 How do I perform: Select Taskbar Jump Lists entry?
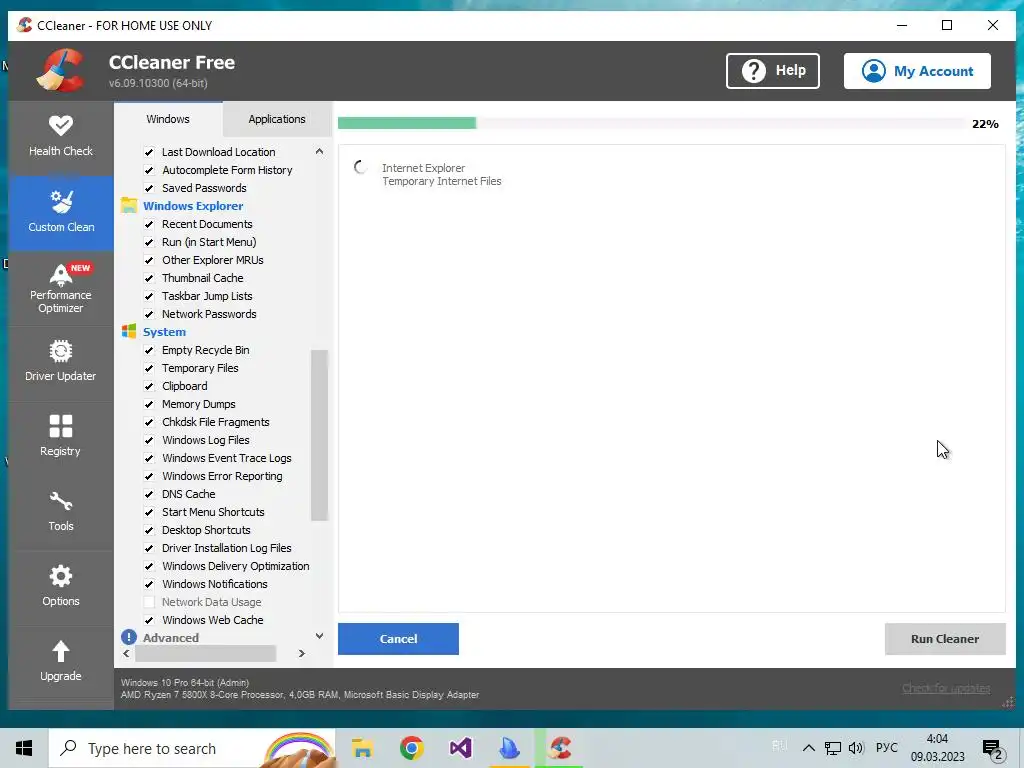207,296
